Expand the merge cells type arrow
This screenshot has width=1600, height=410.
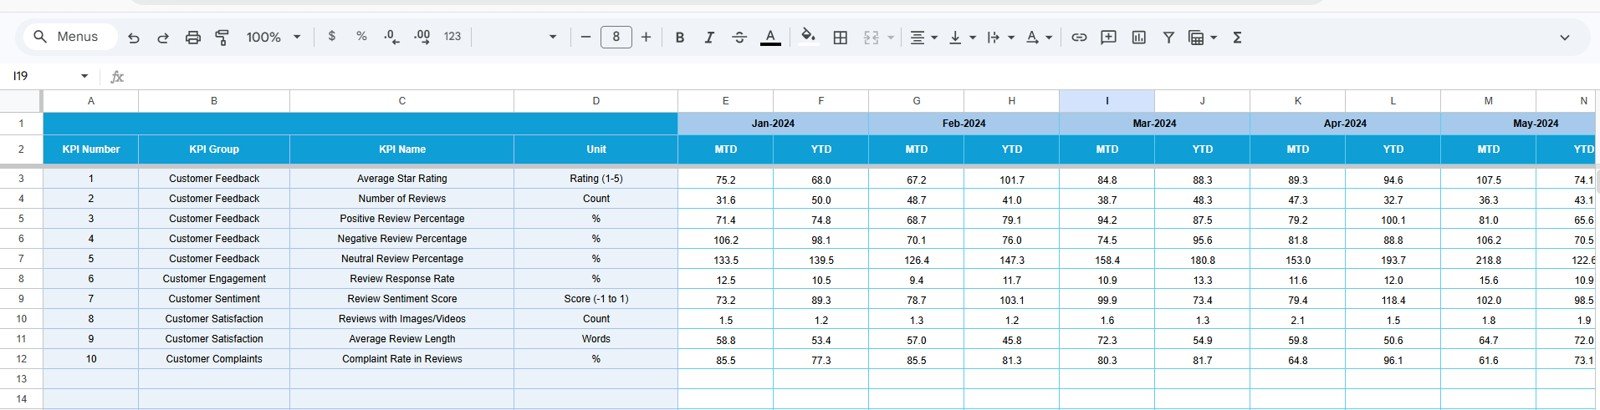coord(890,37)
